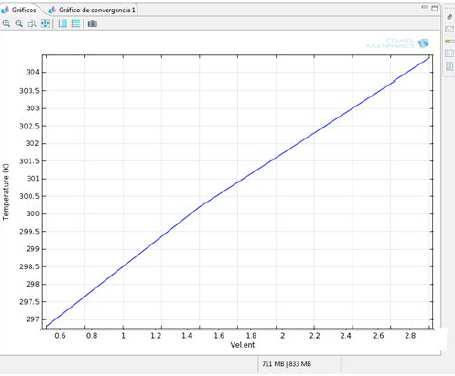Screen dimensions: 455x376
Task: Minimize the graphics panel view
Action: point(424,7)
